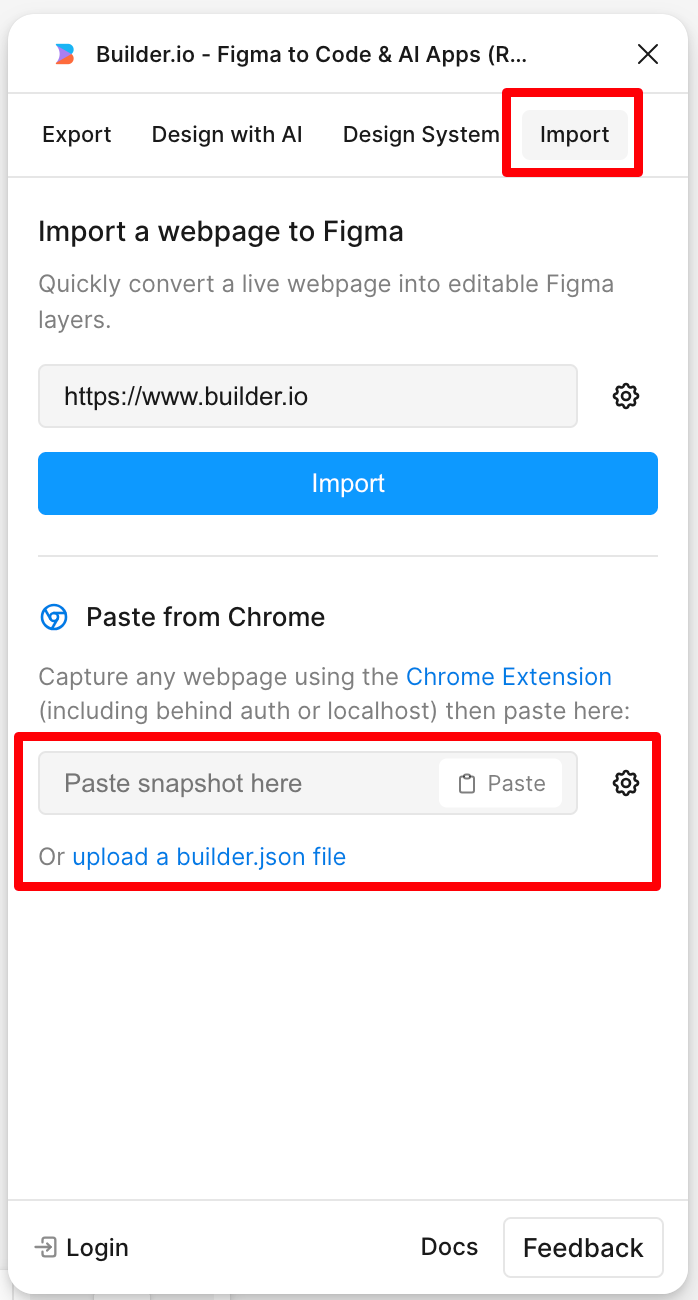Select the Design System tab

pos(420,135)
